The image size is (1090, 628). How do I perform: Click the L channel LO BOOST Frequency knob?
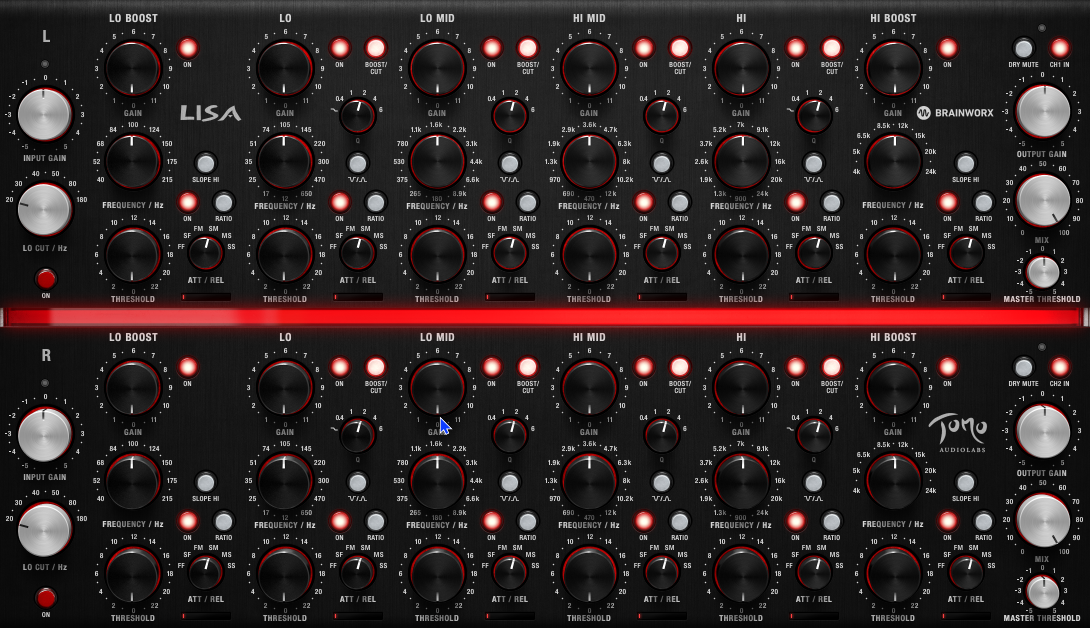[133, 161]
